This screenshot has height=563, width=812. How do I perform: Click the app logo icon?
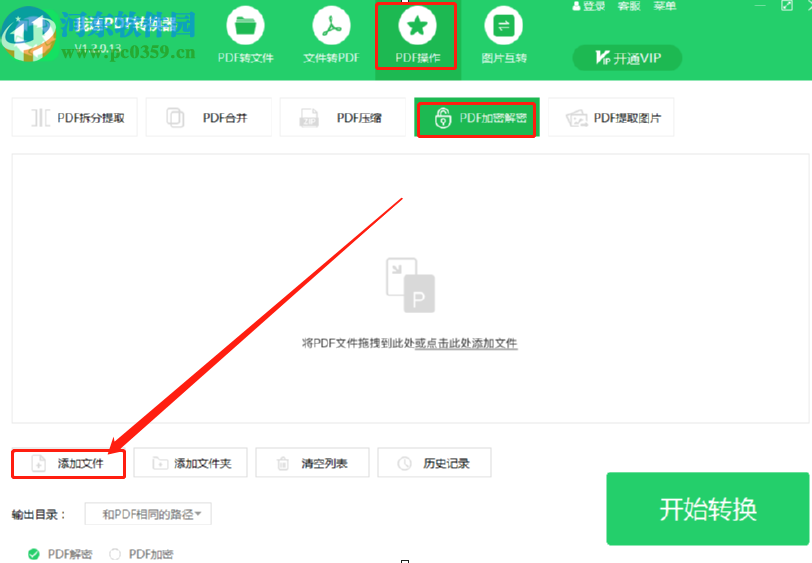coord(28,35)
